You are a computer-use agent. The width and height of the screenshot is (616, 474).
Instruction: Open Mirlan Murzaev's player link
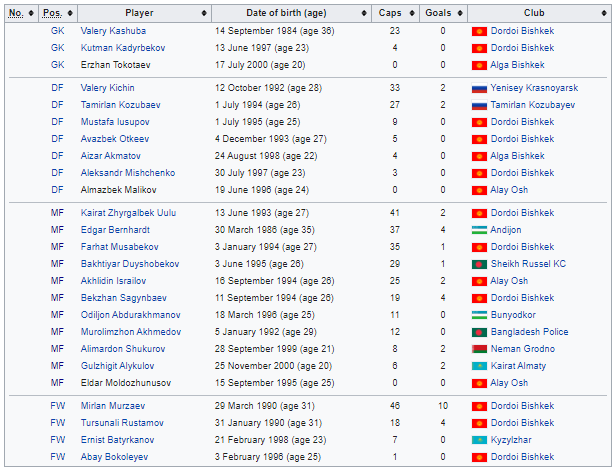click(x=113, y=406)
